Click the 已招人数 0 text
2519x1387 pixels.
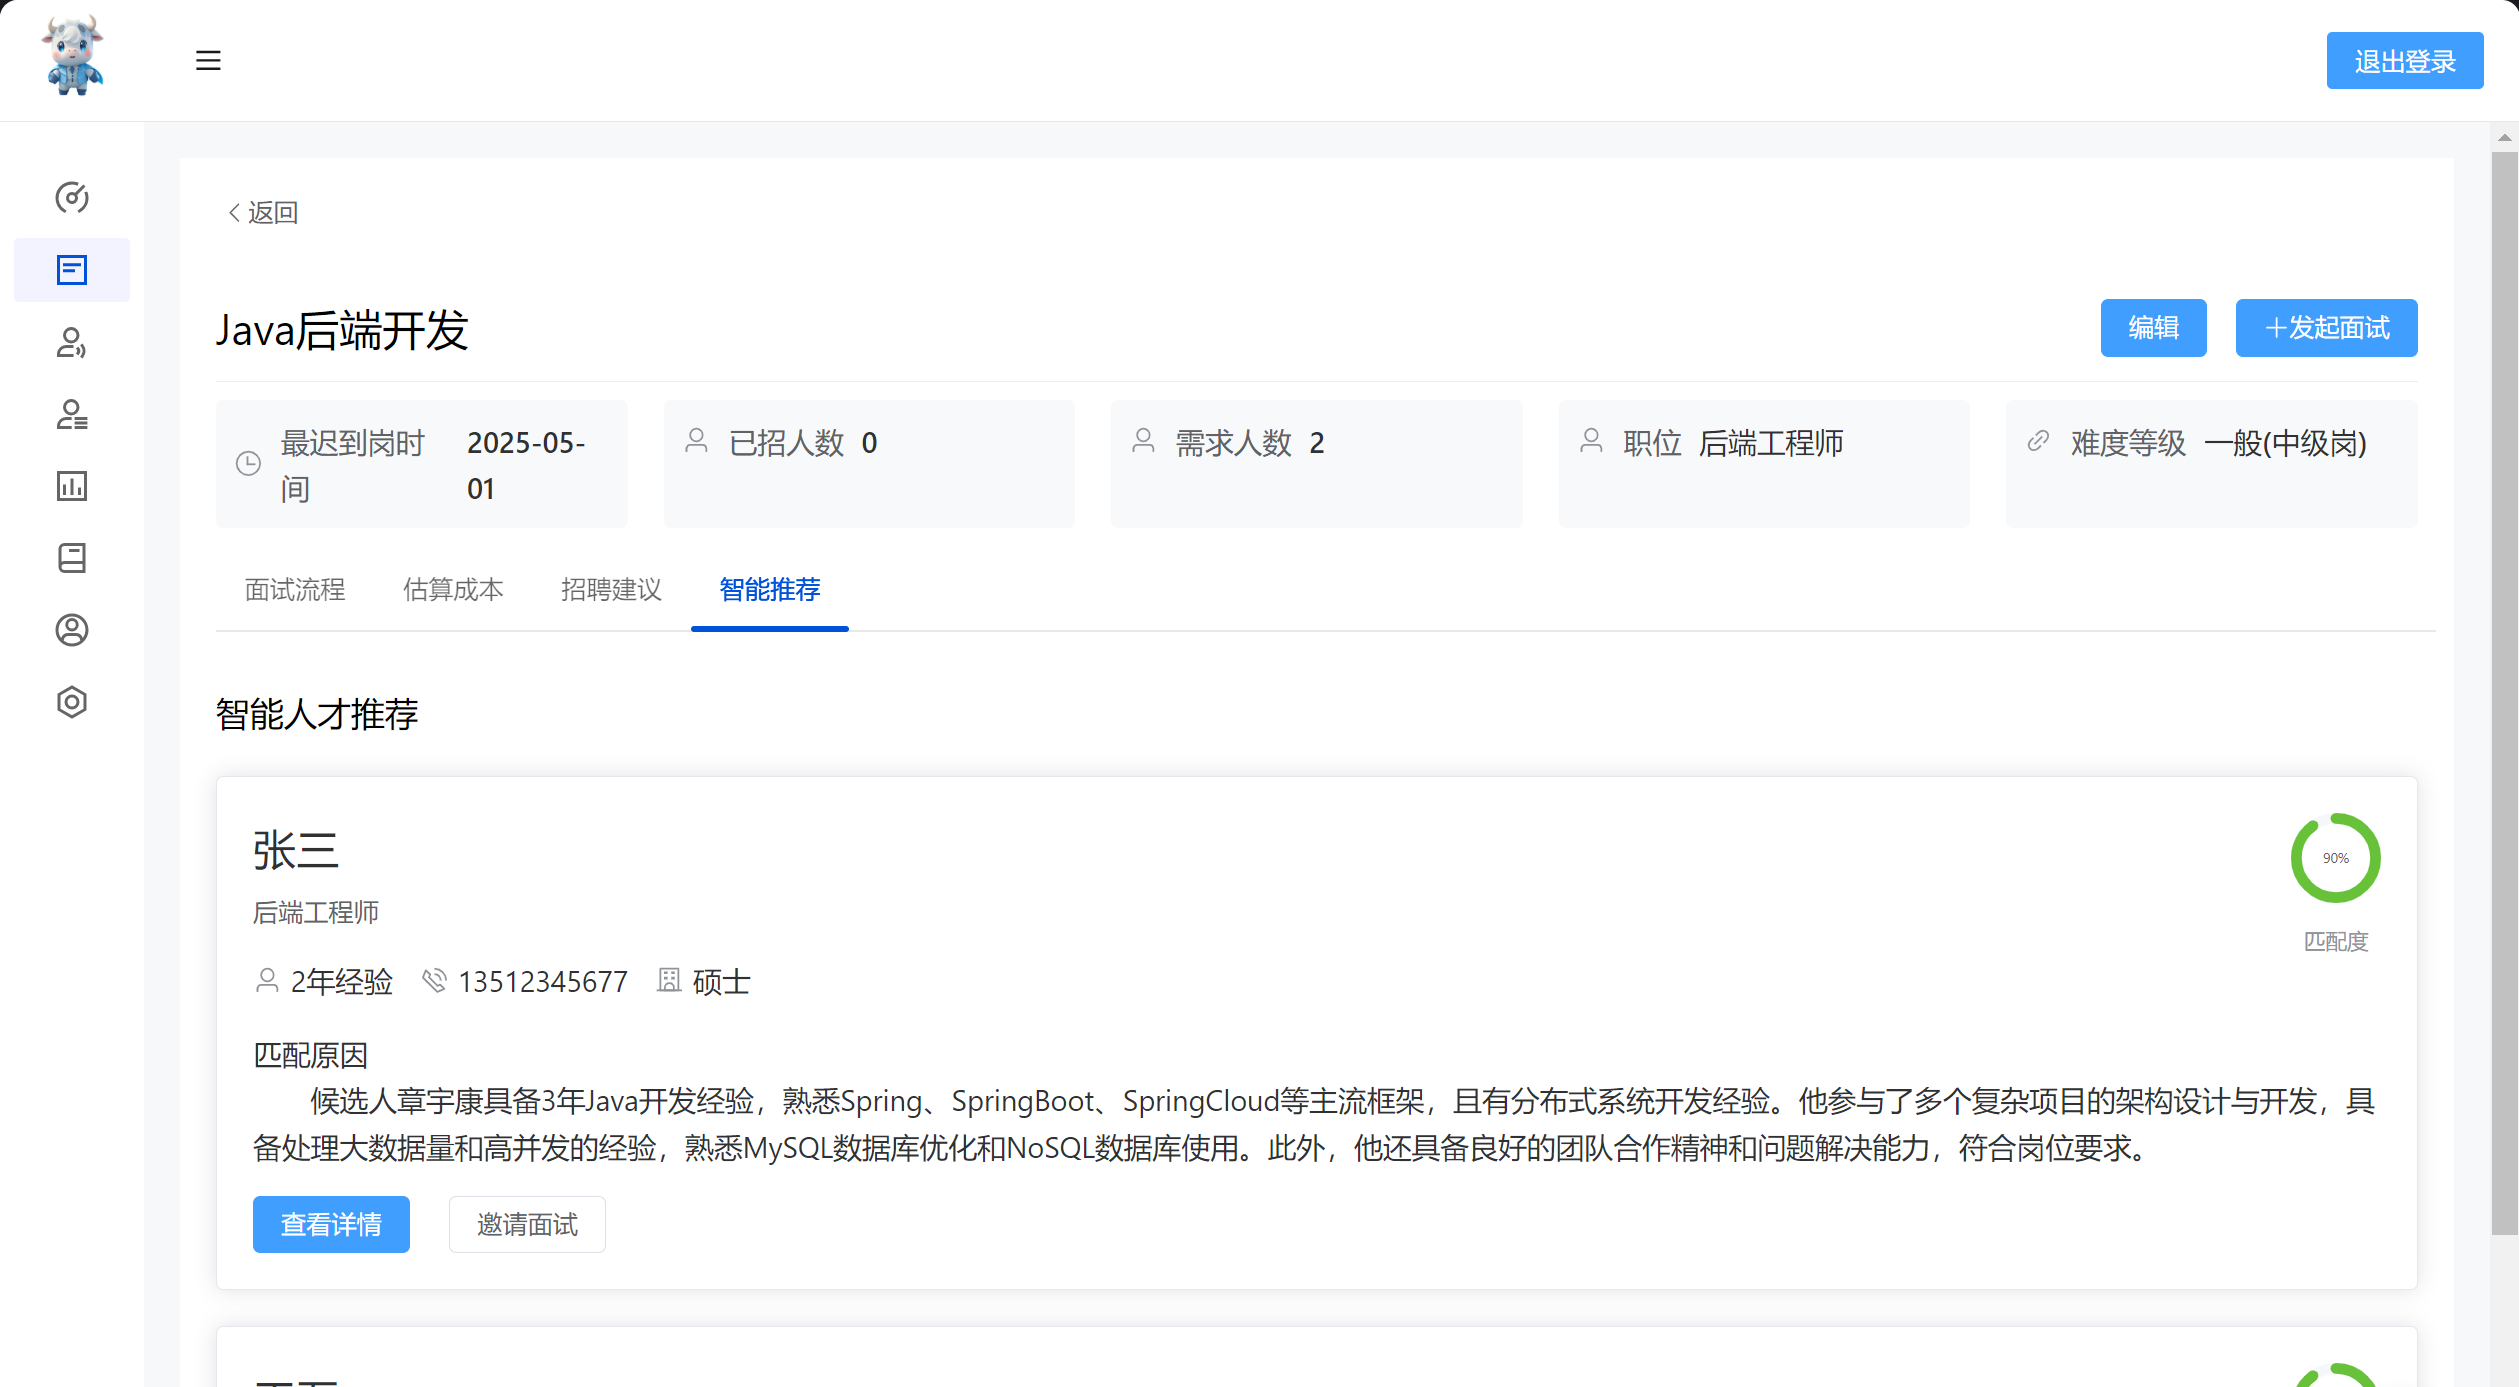click(x=803, y=442)
